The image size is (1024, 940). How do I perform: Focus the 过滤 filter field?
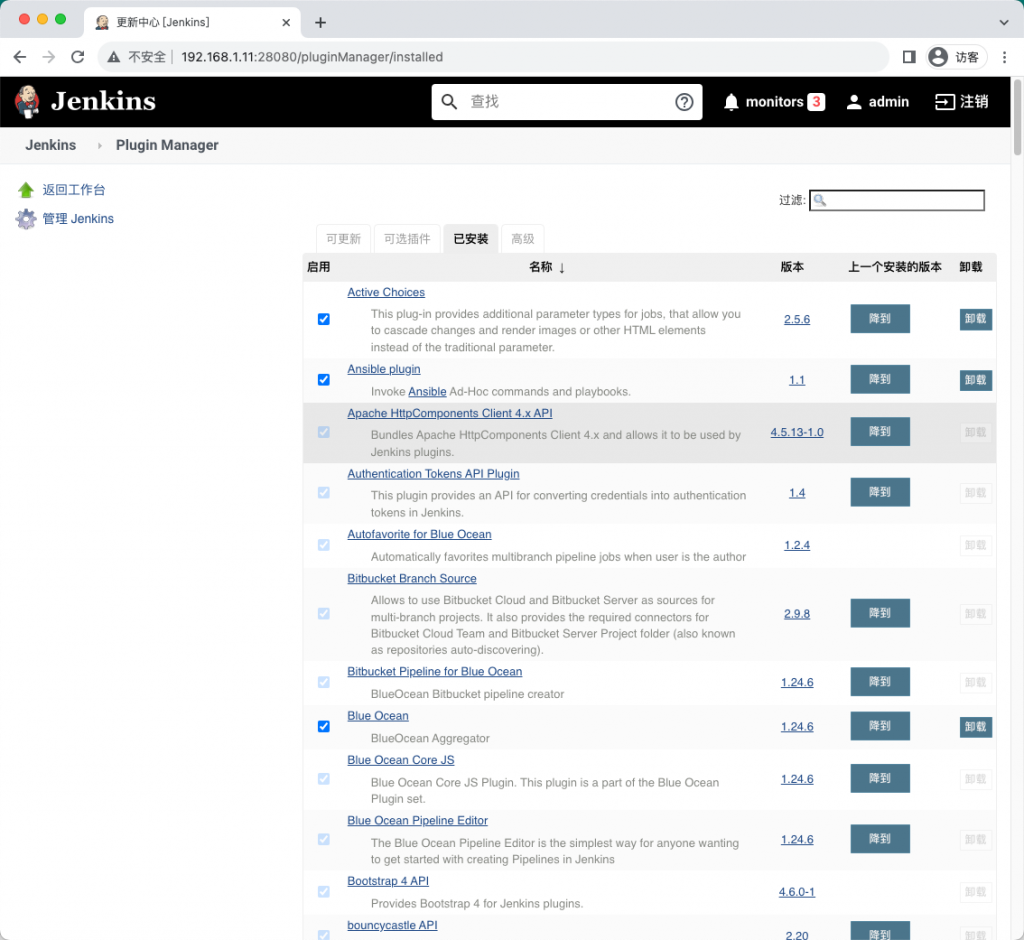pos(897,201)
